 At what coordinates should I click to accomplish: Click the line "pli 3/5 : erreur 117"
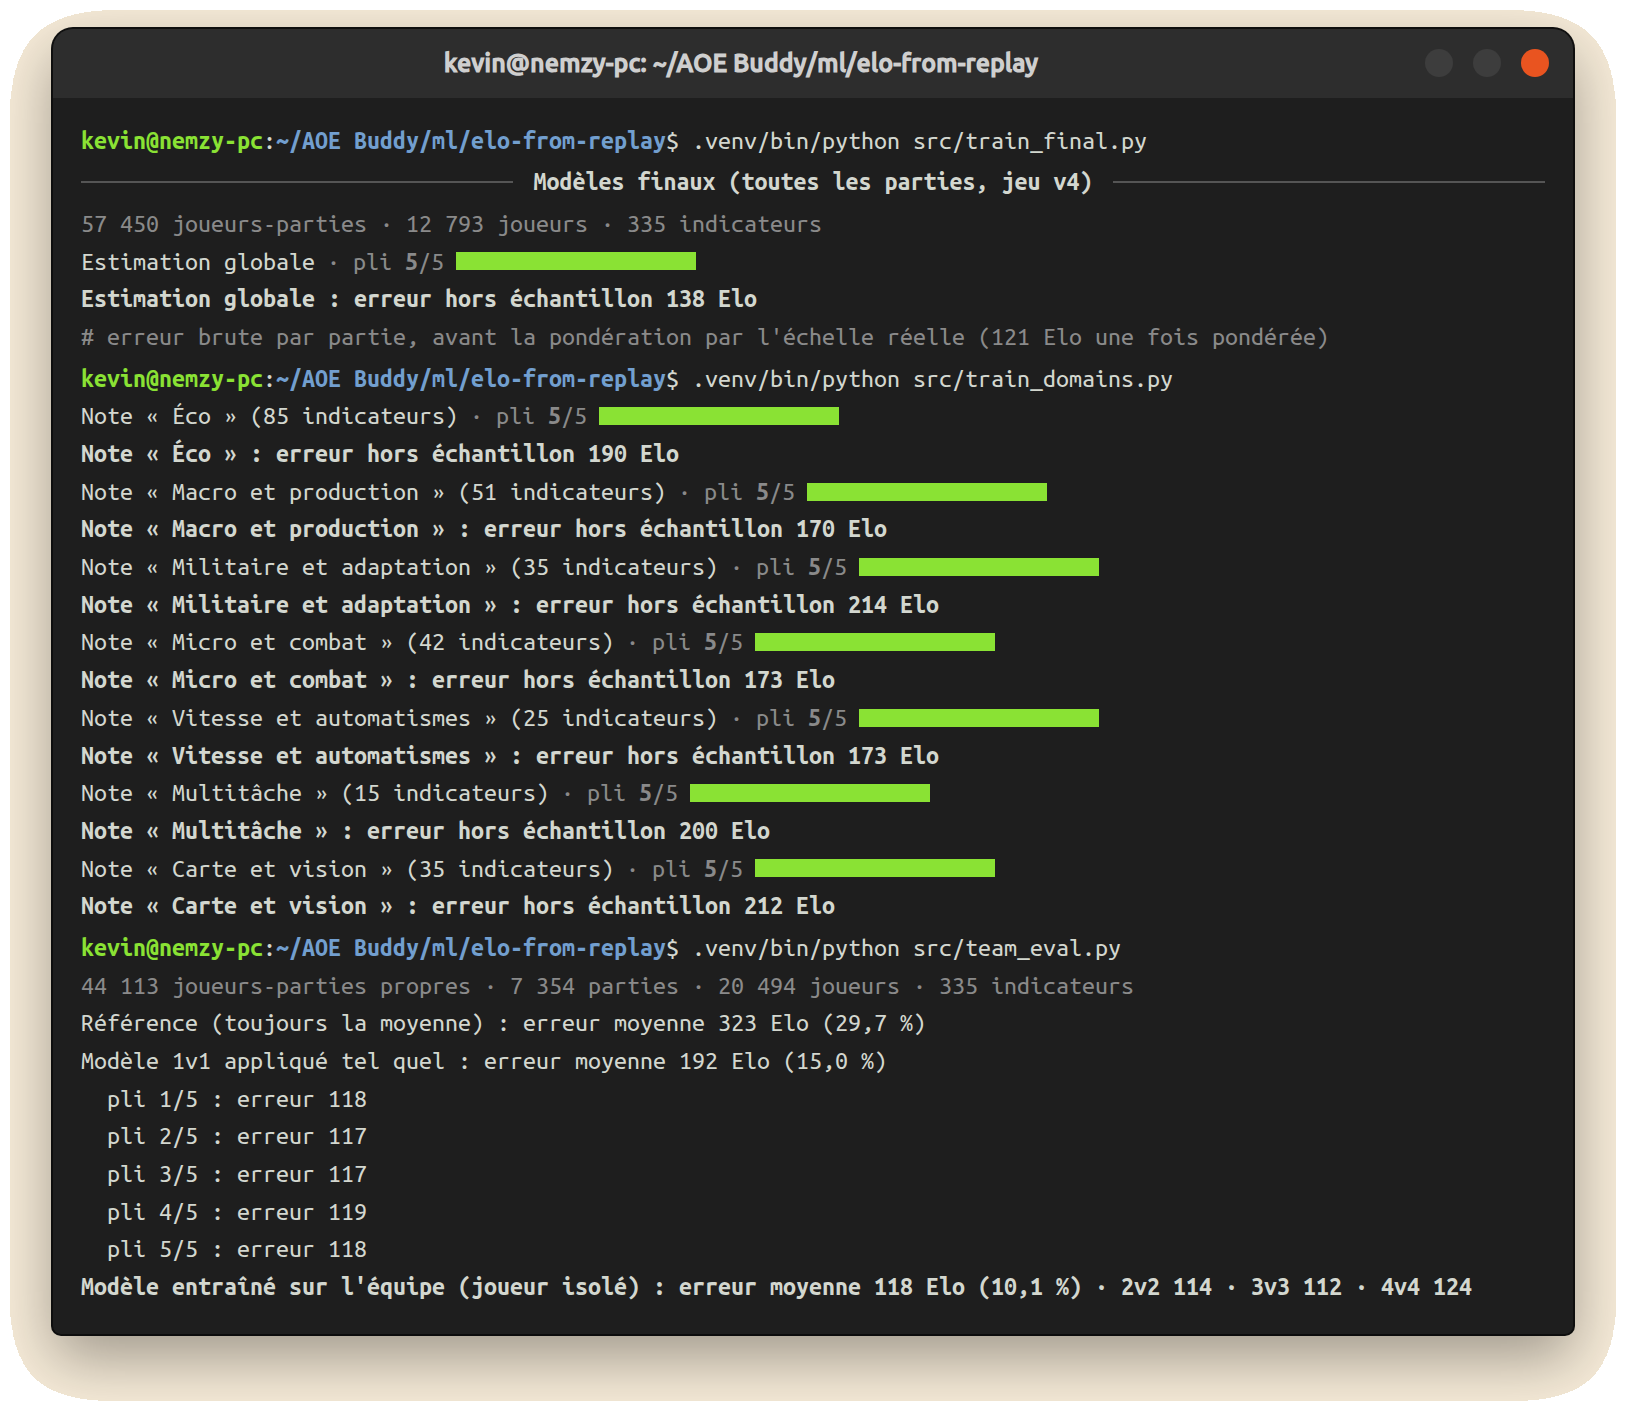pyautogui.click(x=237, y=1174)
